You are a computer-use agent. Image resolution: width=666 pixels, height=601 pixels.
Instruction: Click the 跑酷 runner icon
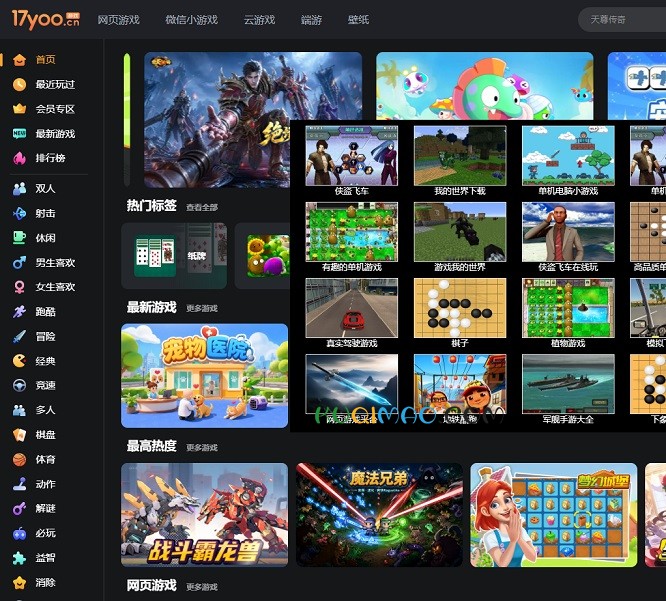(x=19, y=312)
